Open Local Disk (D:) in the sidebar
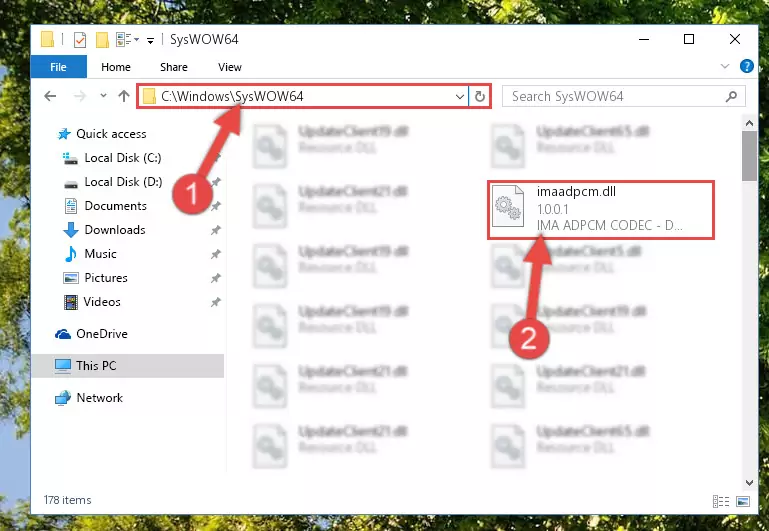This screenshot has height=531, width=769. pos(123,182)
